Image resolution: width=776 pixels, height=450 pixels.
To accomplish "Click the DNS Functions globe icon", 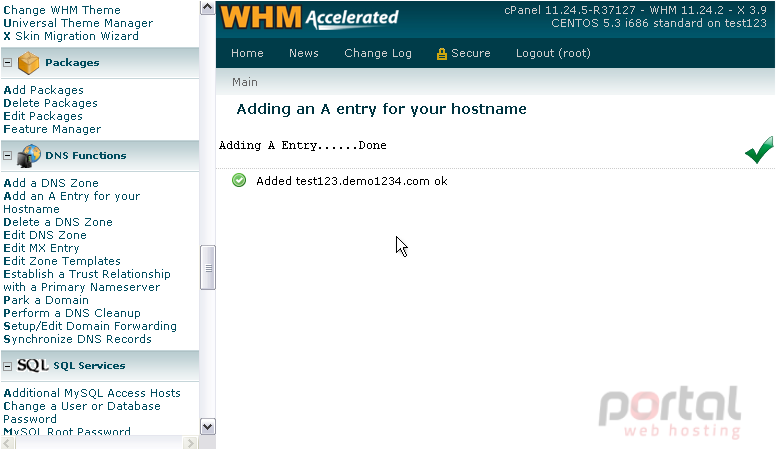I will click(x=29, y=156).
